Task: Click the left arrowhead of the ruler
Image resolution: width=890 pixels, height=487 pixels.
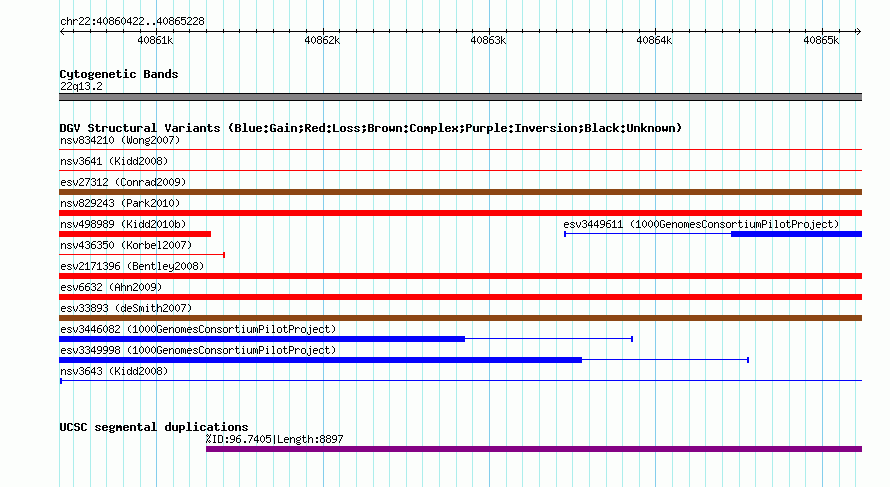Action: pos(62,31)
